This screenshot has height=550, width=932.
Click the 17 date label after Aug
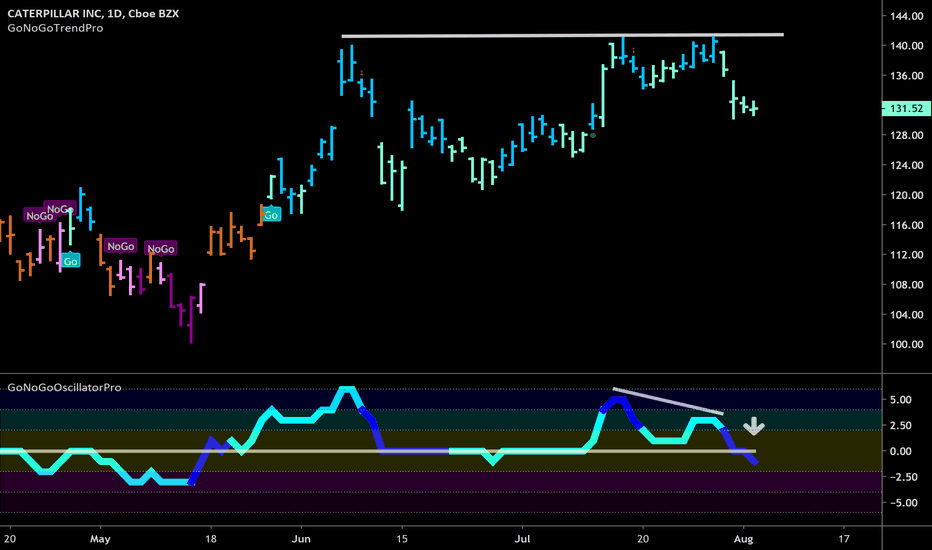[844, 539]
